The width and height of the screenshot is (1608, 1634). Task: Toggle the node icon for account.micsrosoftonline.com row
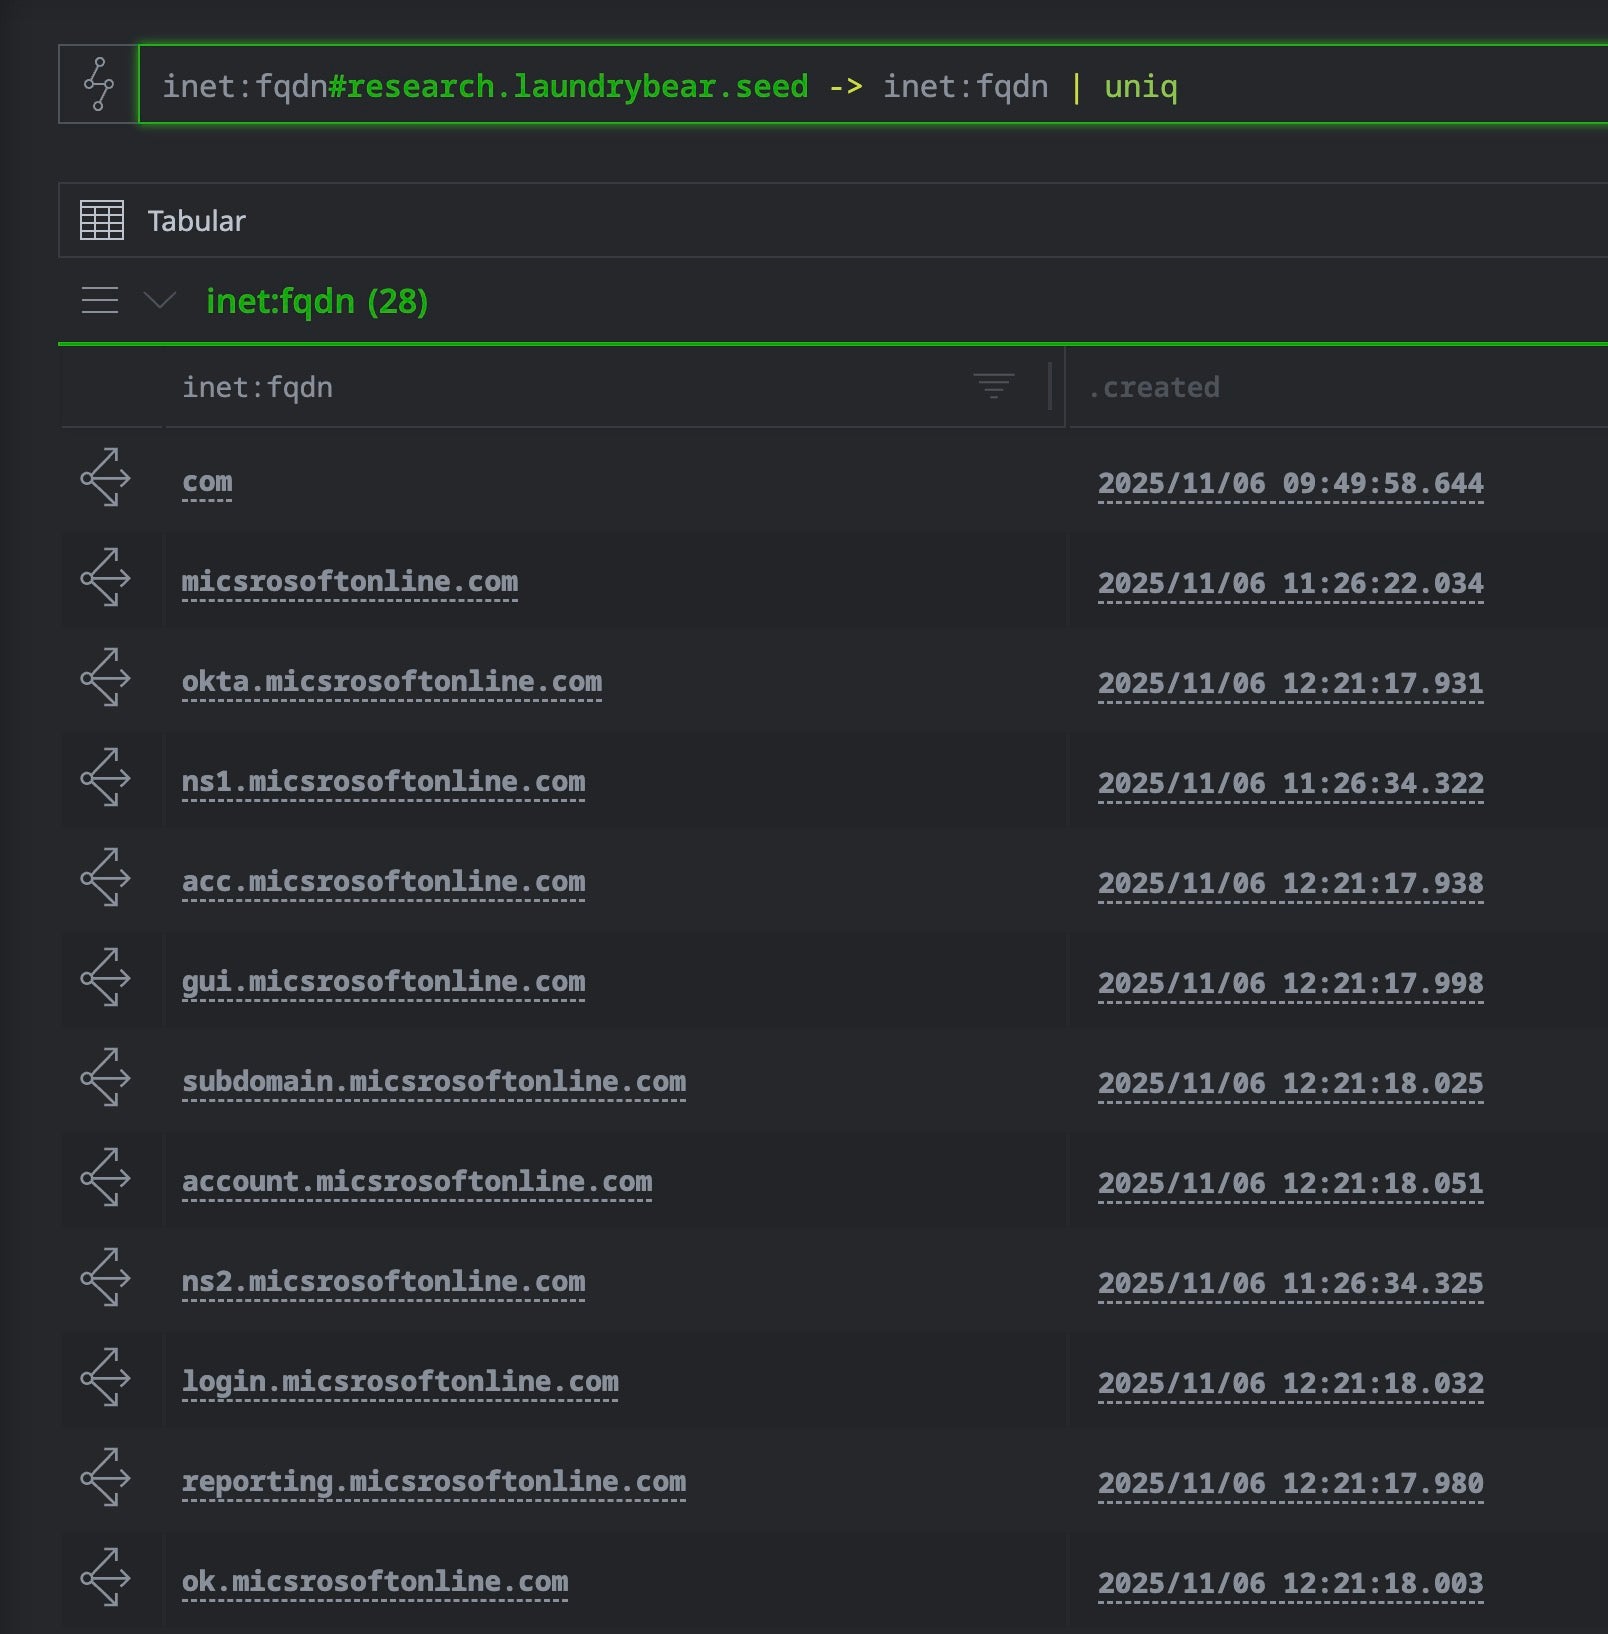pyautogui.click(x=104, y=1180)
